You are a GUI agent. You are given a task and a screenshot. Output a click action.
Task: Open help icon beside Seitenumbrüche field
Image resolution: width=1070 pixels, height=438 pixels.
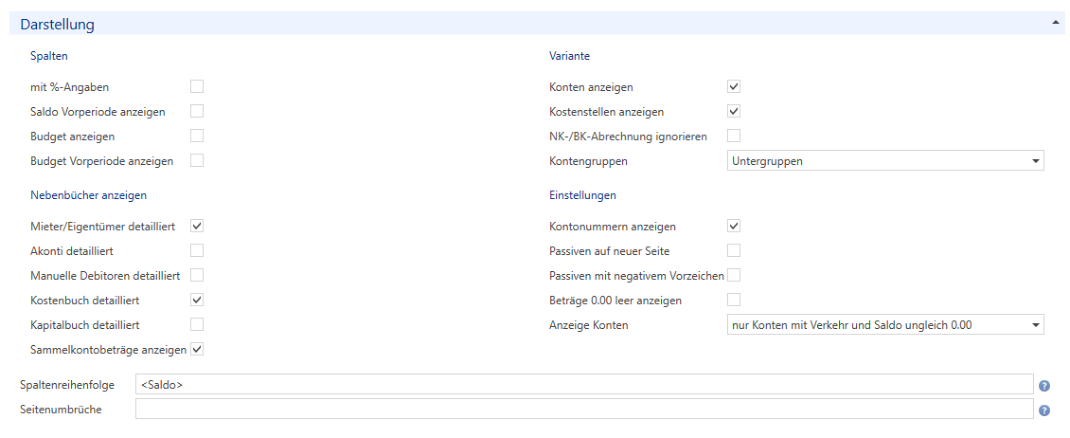[1044, 411]
